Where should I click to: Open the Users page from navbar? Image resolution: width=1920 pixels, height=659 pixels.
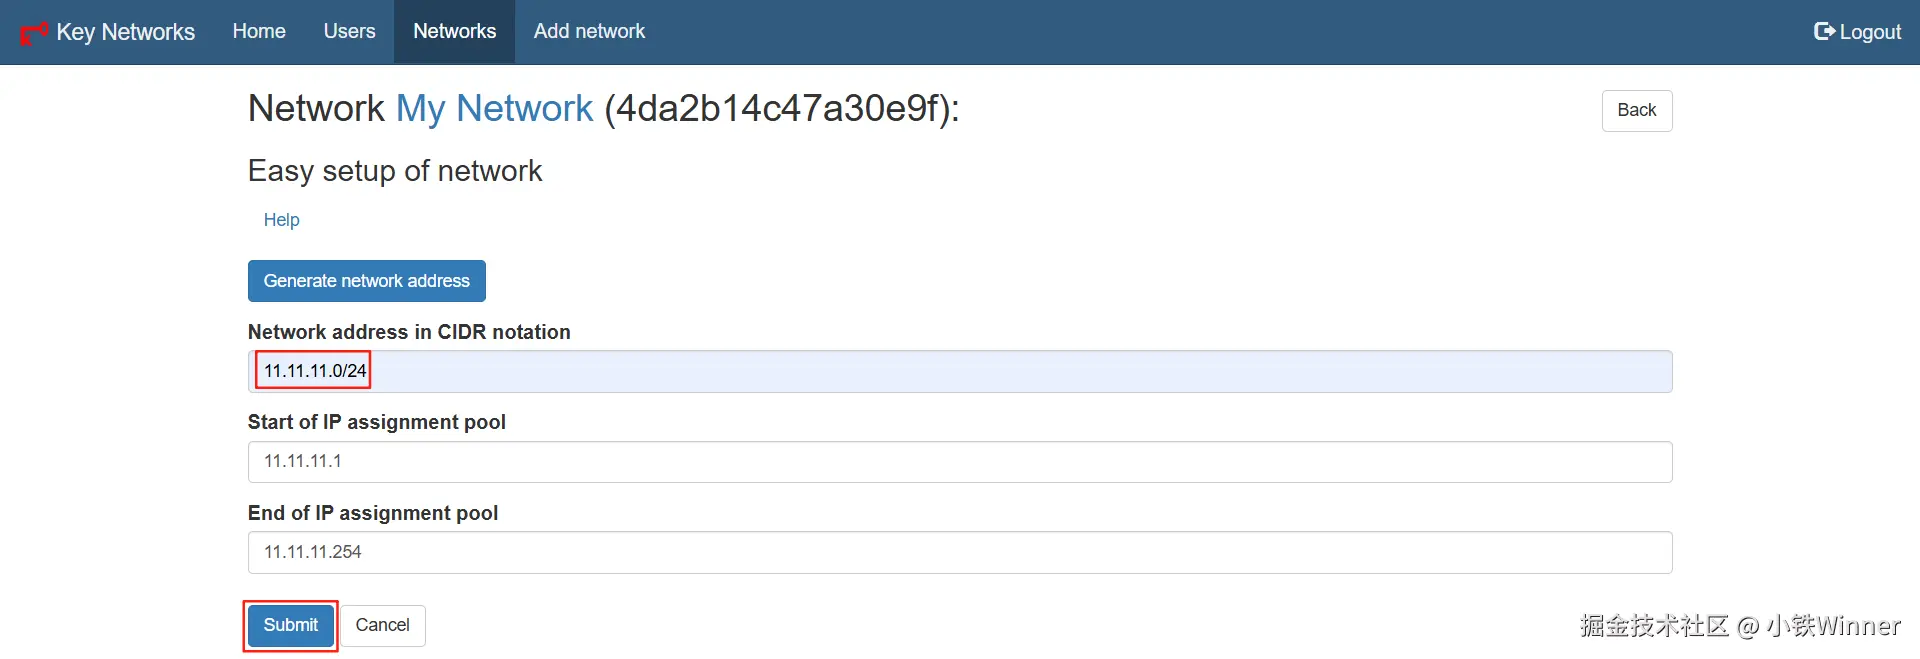coord(349,31)
